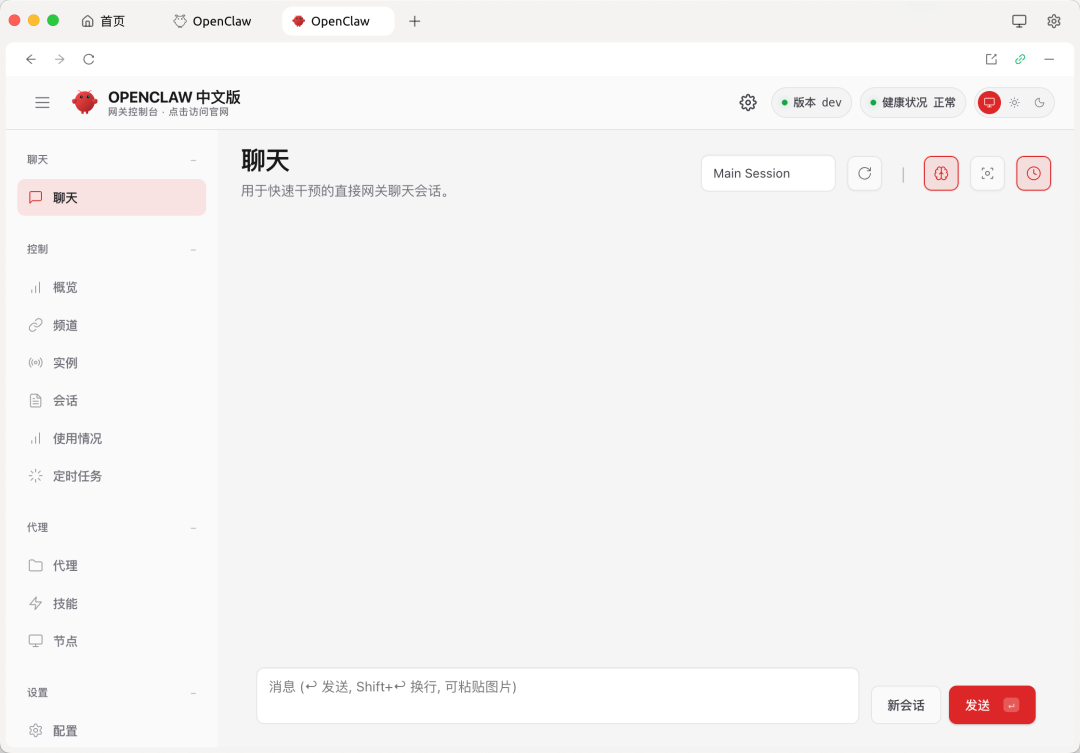The image size is (1080, 753).
Task: Select system theme with the monitor icon
Action: [x=989, y=102]
